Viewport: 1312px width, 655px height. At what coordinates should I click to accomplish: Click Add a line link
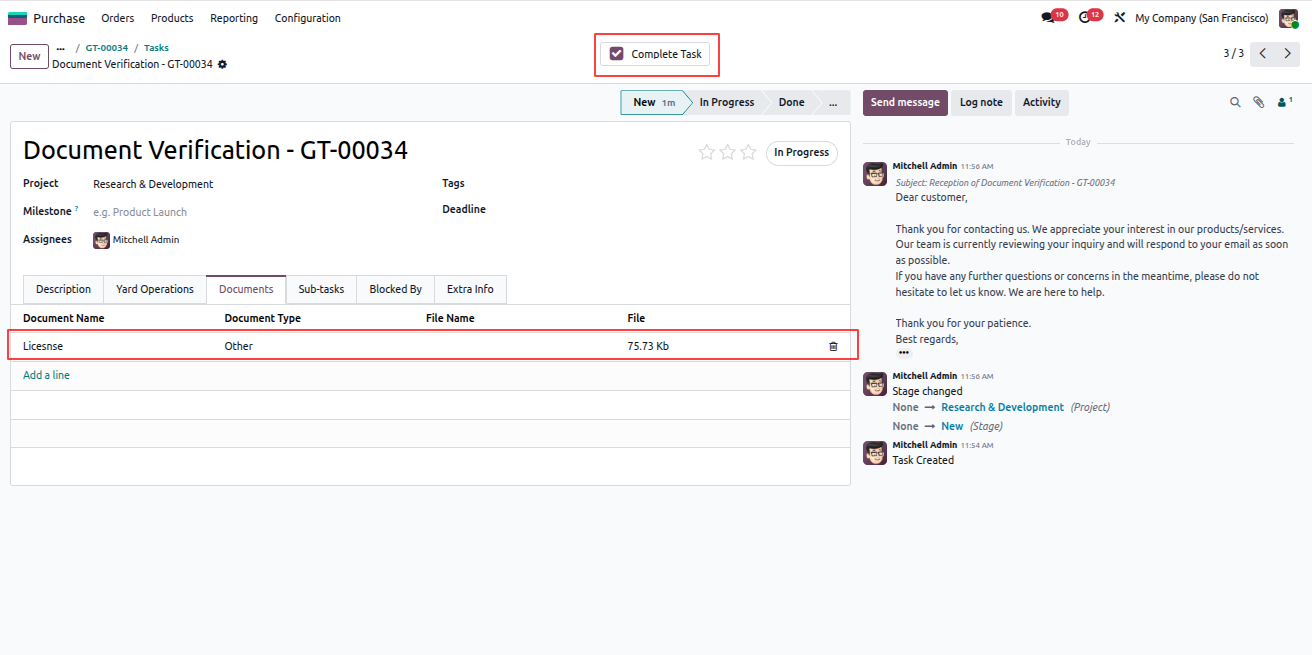pyautogui.click(x=46, y=375)
